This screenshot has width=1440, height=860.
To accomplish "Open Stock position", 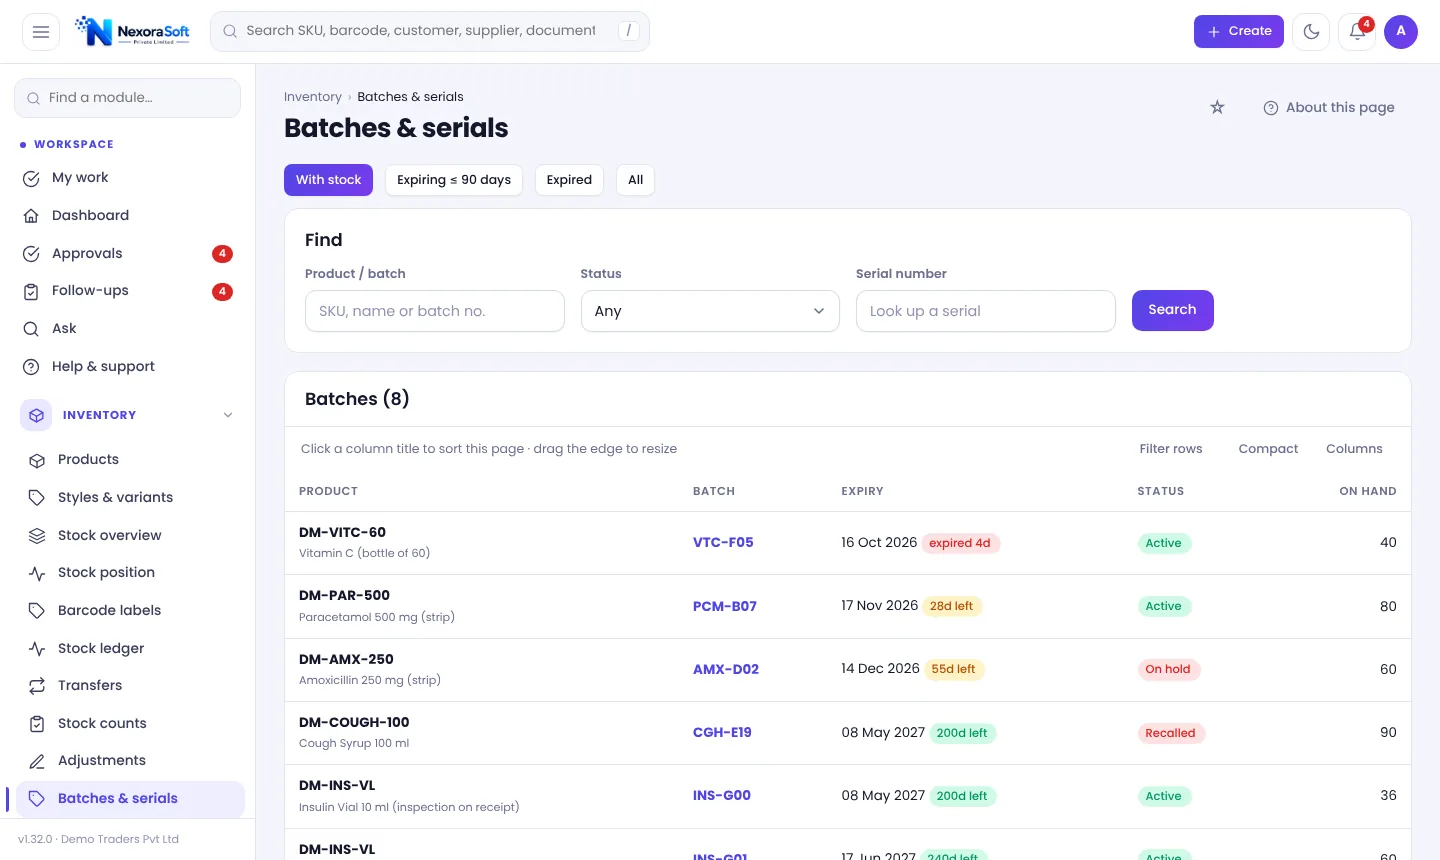I will click(x=130, y=573).
